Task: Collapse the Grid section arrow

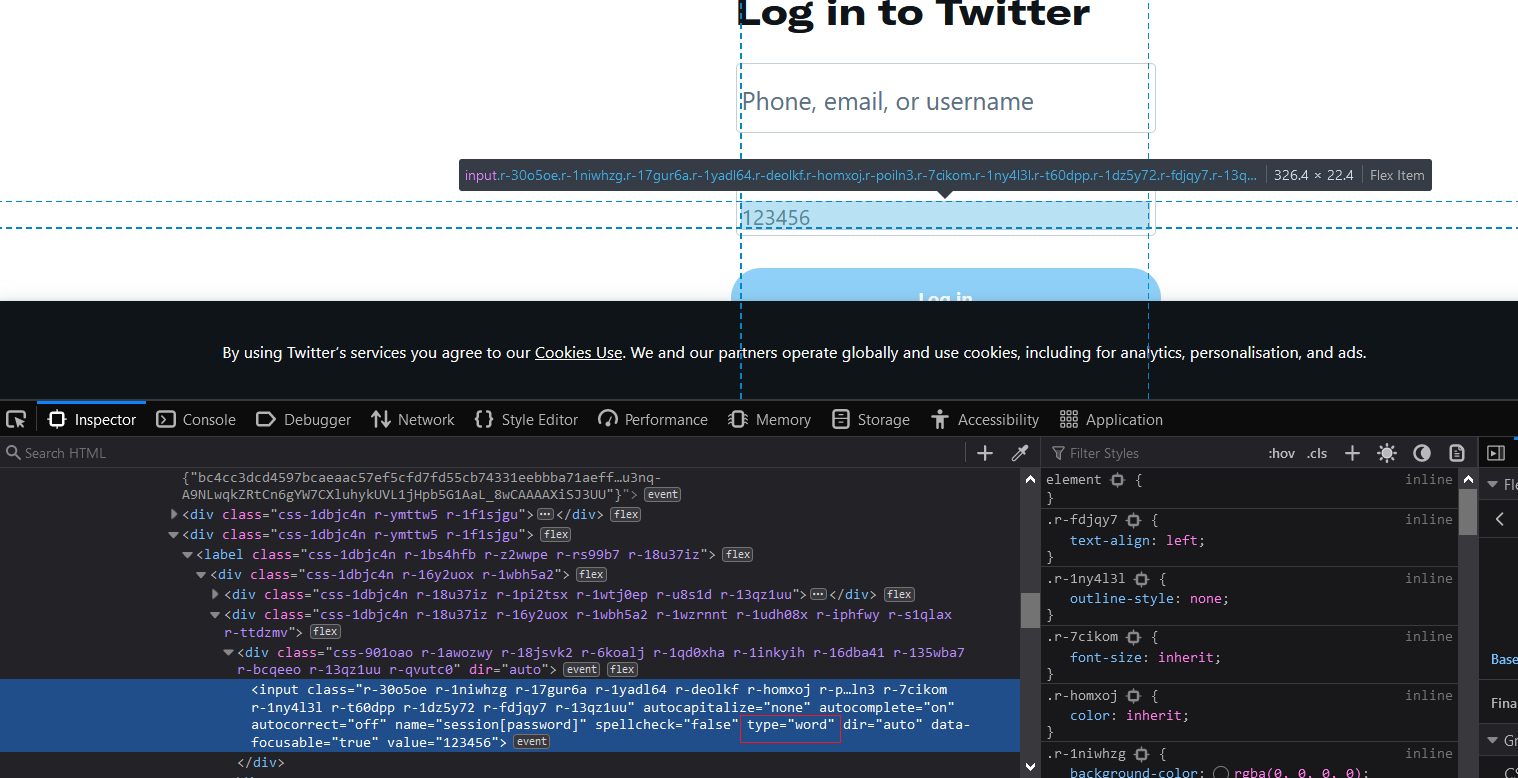Action: (x=1492, y=741)
